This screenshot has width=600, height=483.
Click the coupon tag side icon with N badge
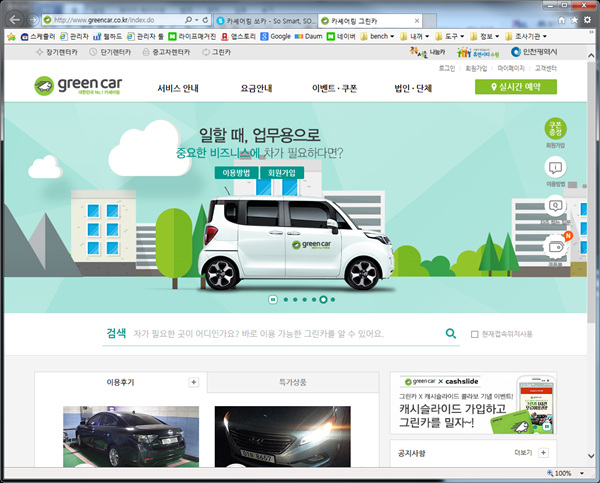pyautogui.click(x=556, y=247)
